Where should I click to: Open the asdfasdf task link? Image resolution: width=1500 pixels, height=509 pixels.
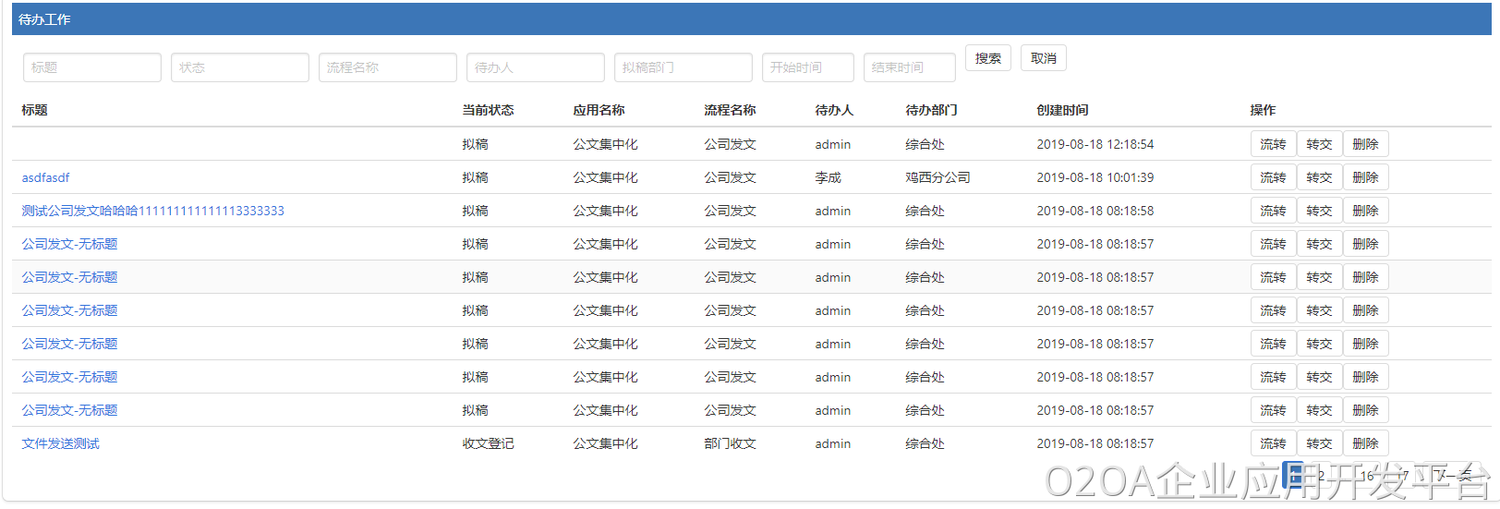click(46, 178)
